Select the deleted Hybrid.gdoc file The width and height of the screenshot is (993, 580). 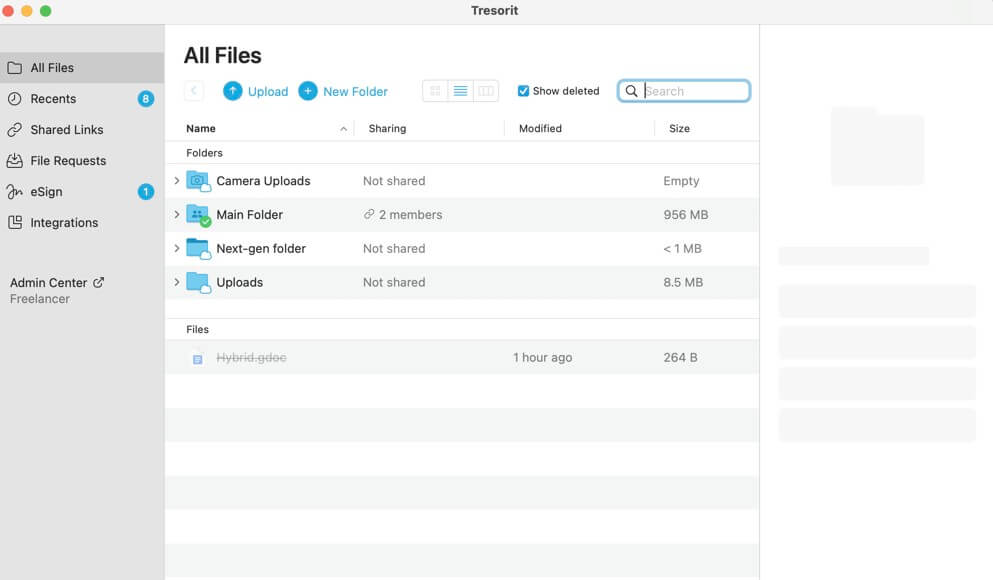coord(251,358)
